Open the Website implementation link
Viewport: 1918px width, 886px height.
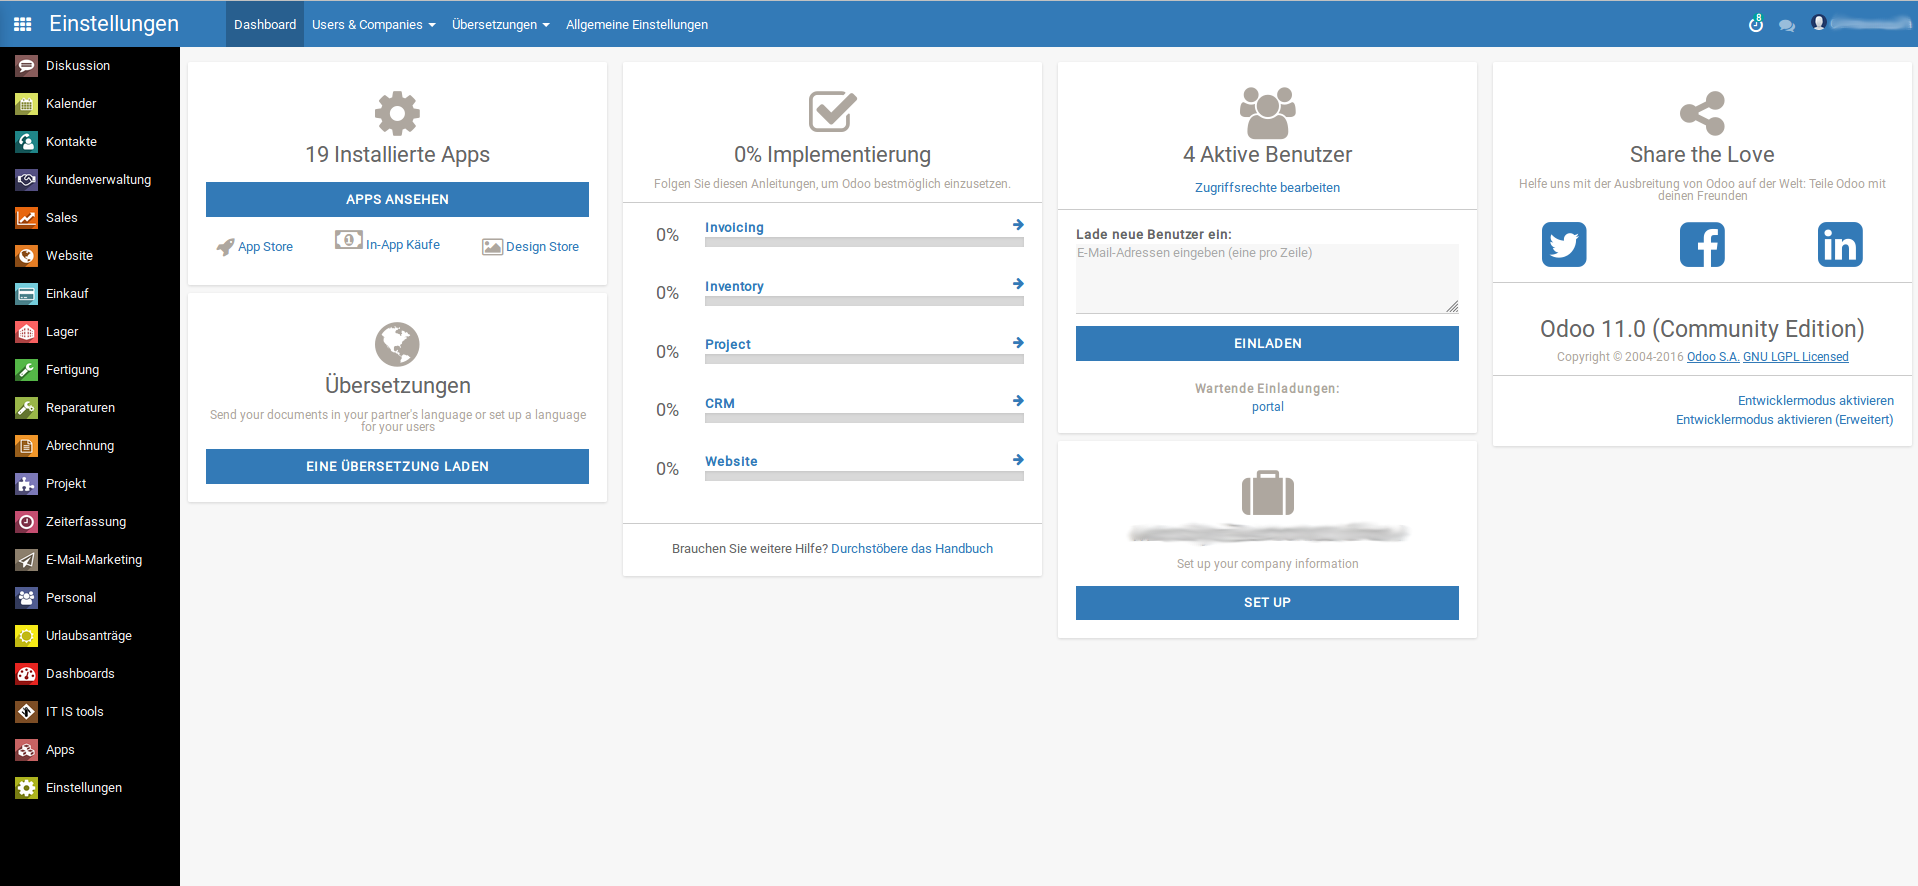[x=731, y=461]
